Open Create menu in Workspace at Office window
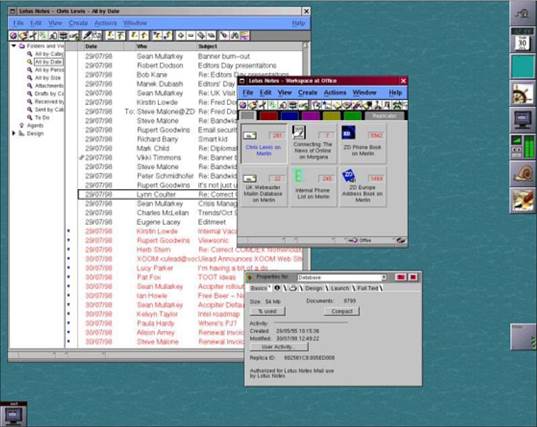Viewport: 537px width, 427px height. 308,92
